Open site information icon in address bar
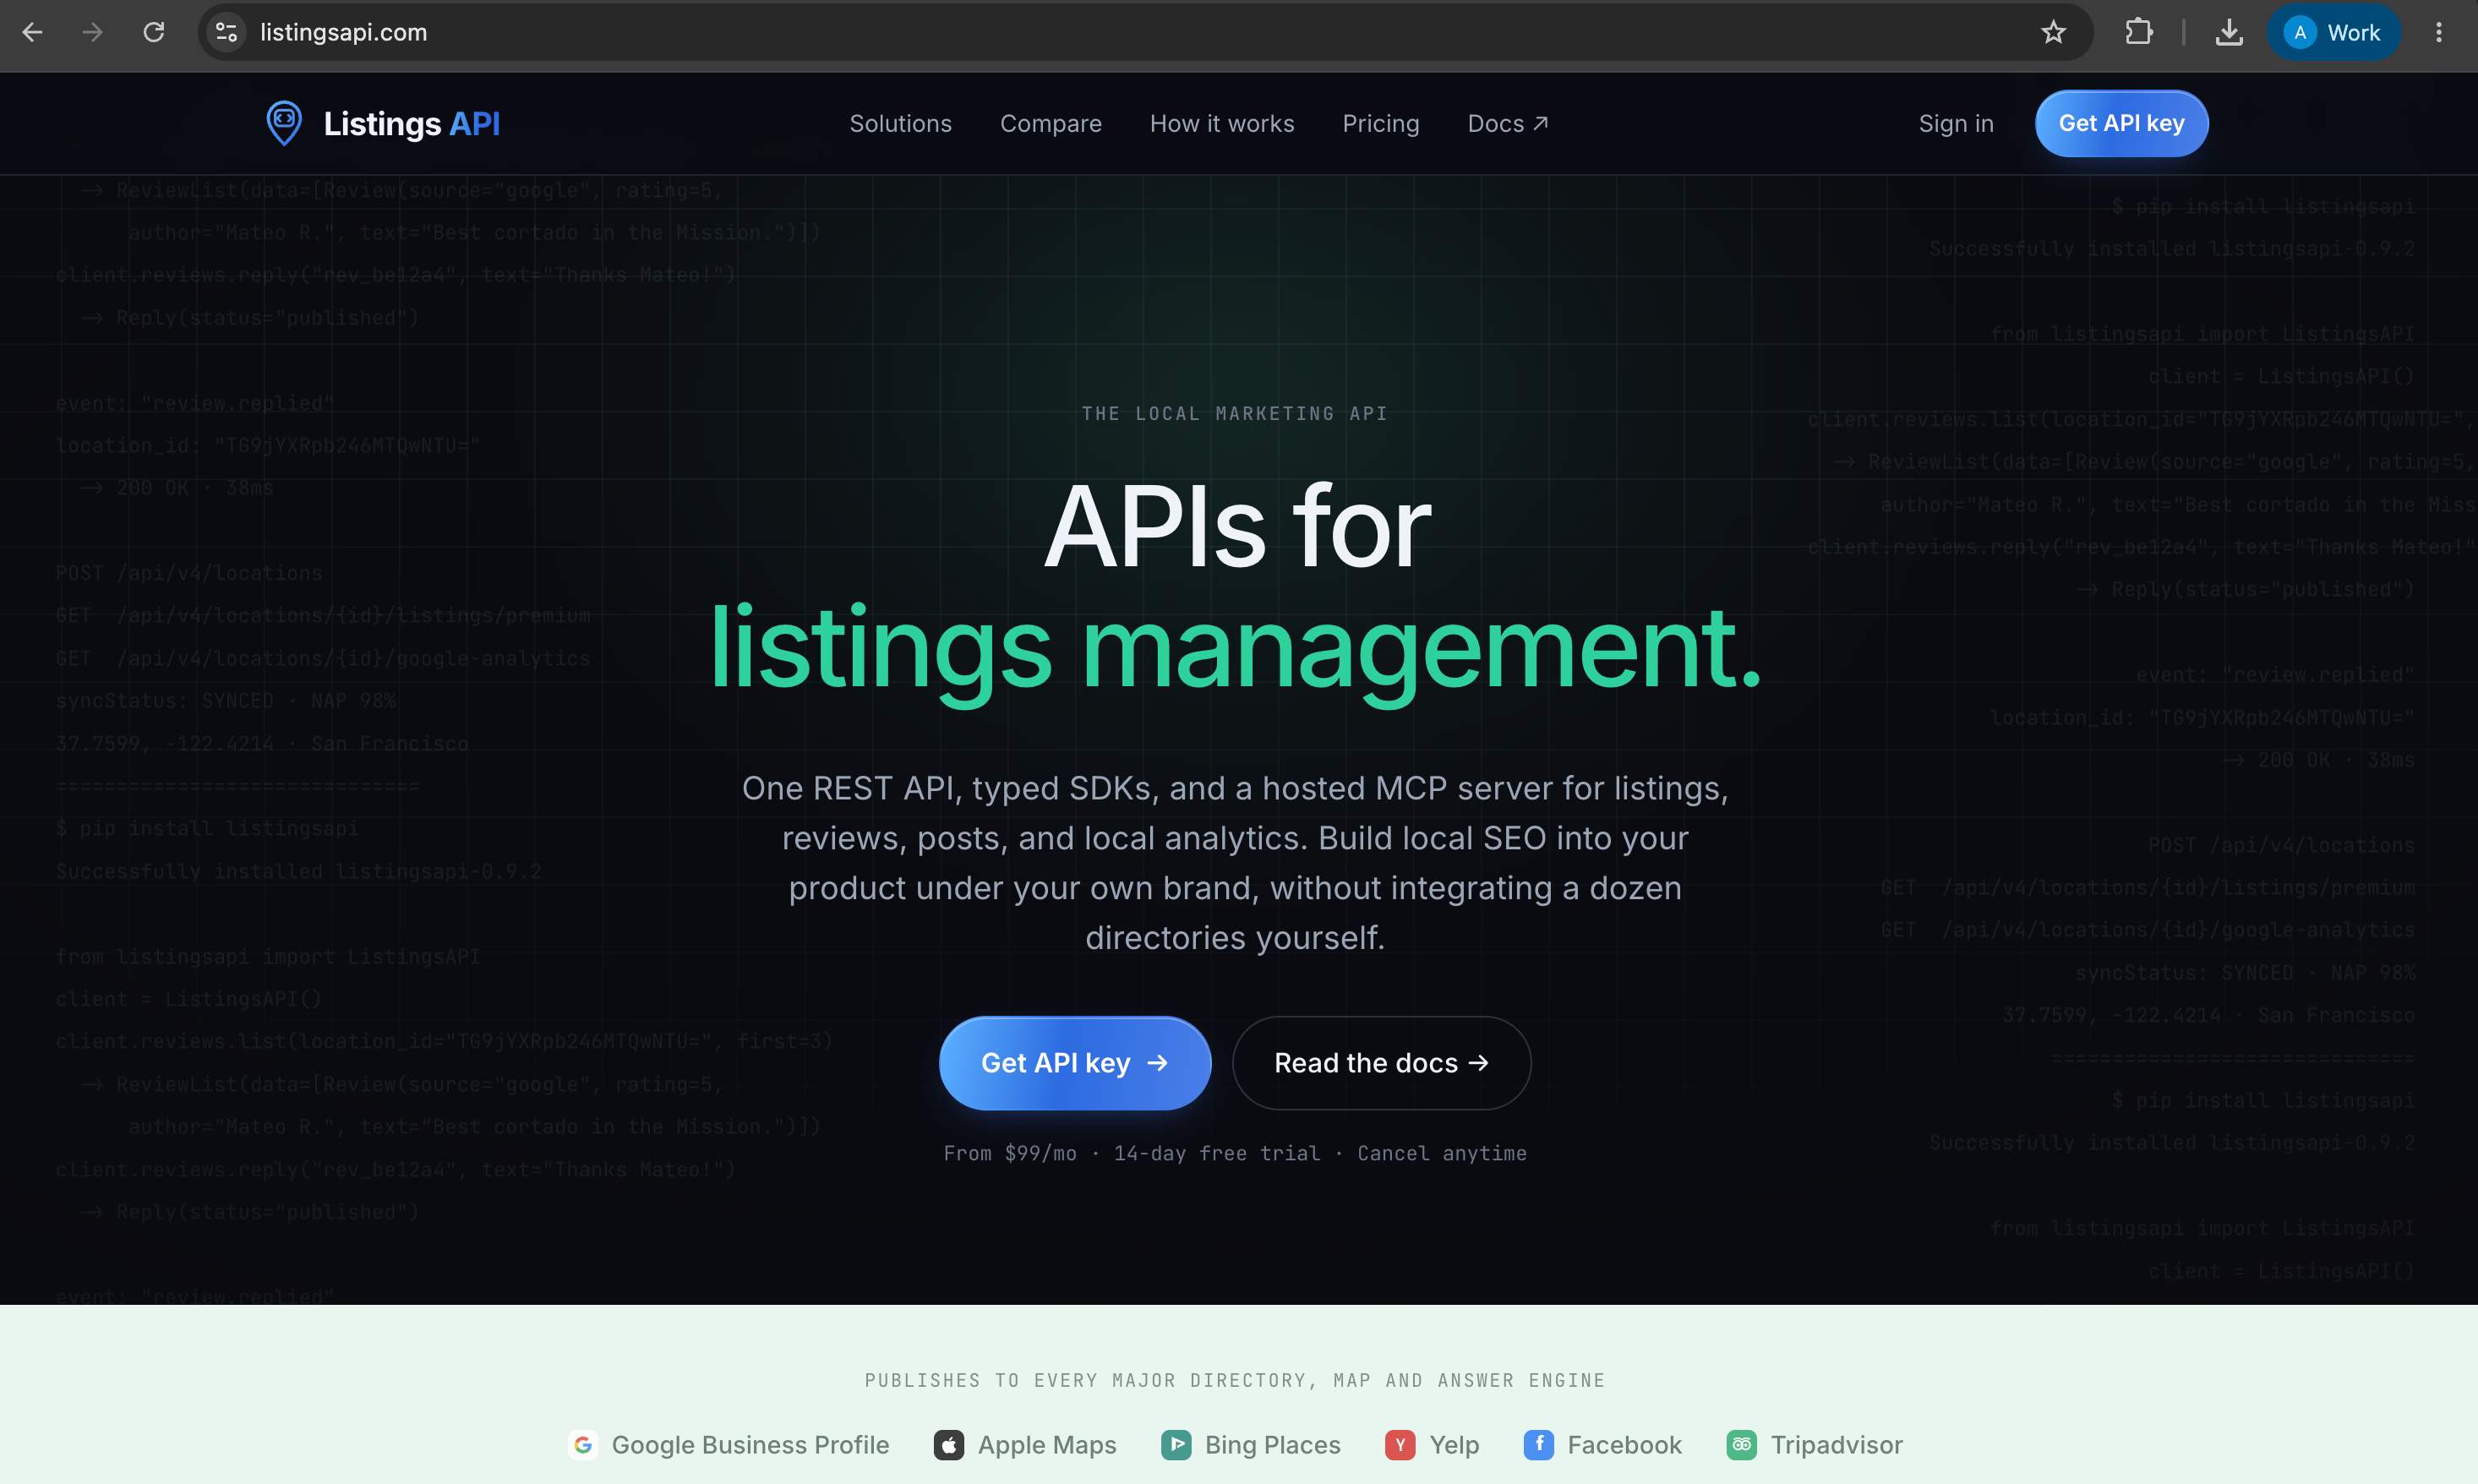This screenshot has width=2478, height=1484. pyautogui.click(x=227, y=32)
